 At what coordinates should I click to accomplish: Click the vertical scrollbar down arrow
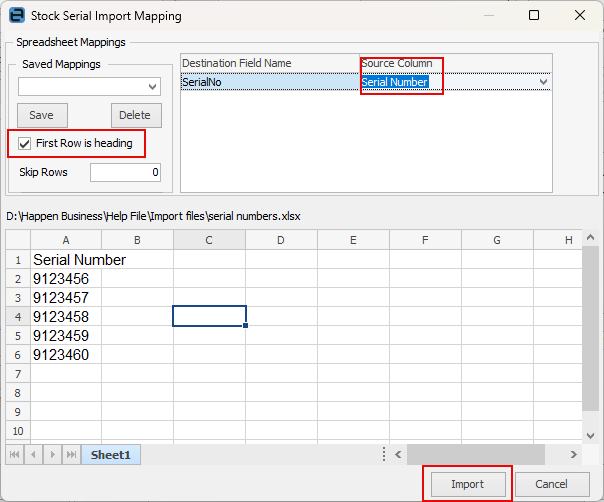pos(590,436)
